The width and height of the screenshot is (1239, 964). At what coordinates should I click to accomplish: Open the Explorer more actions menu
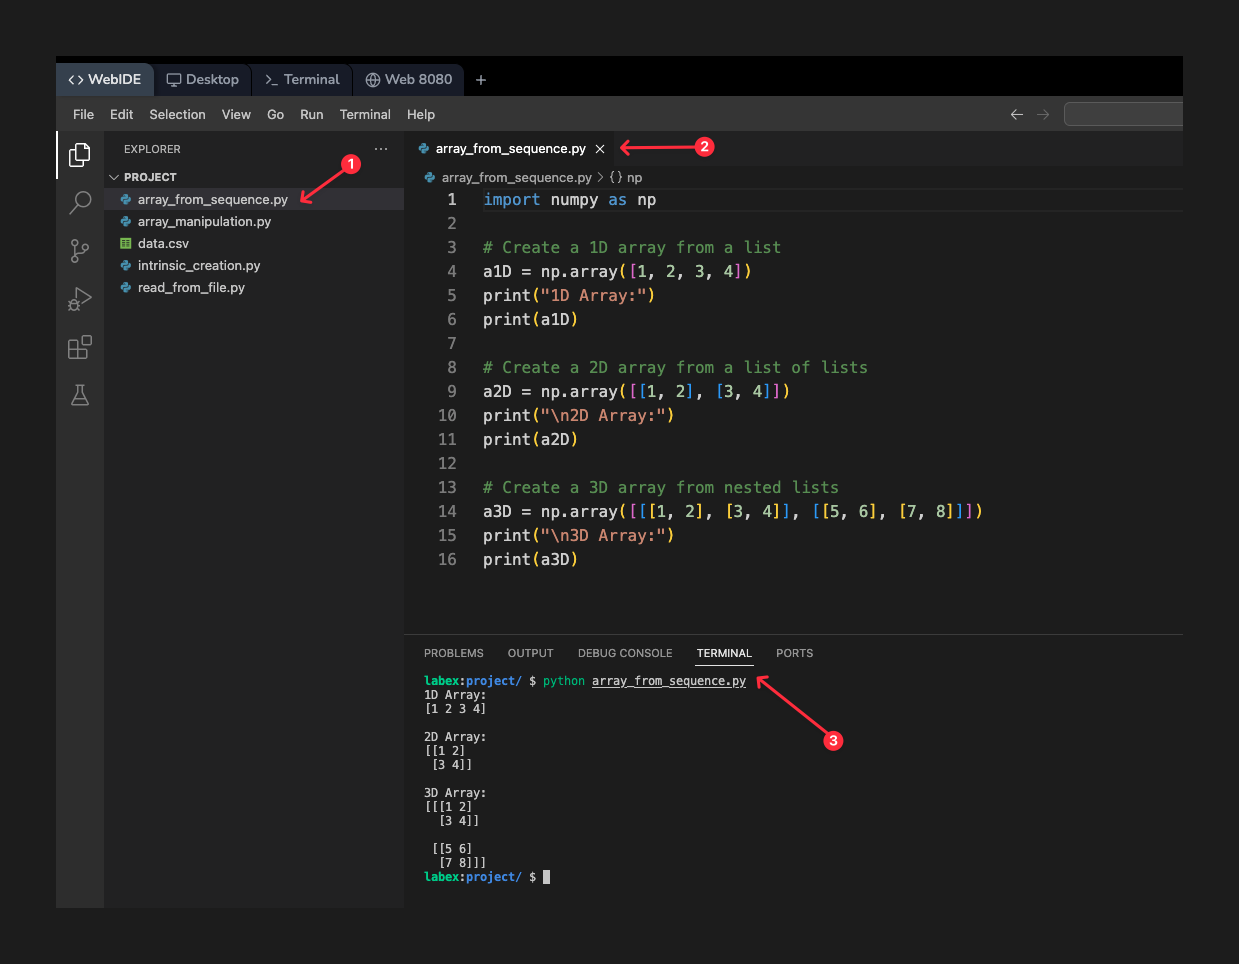380,148
